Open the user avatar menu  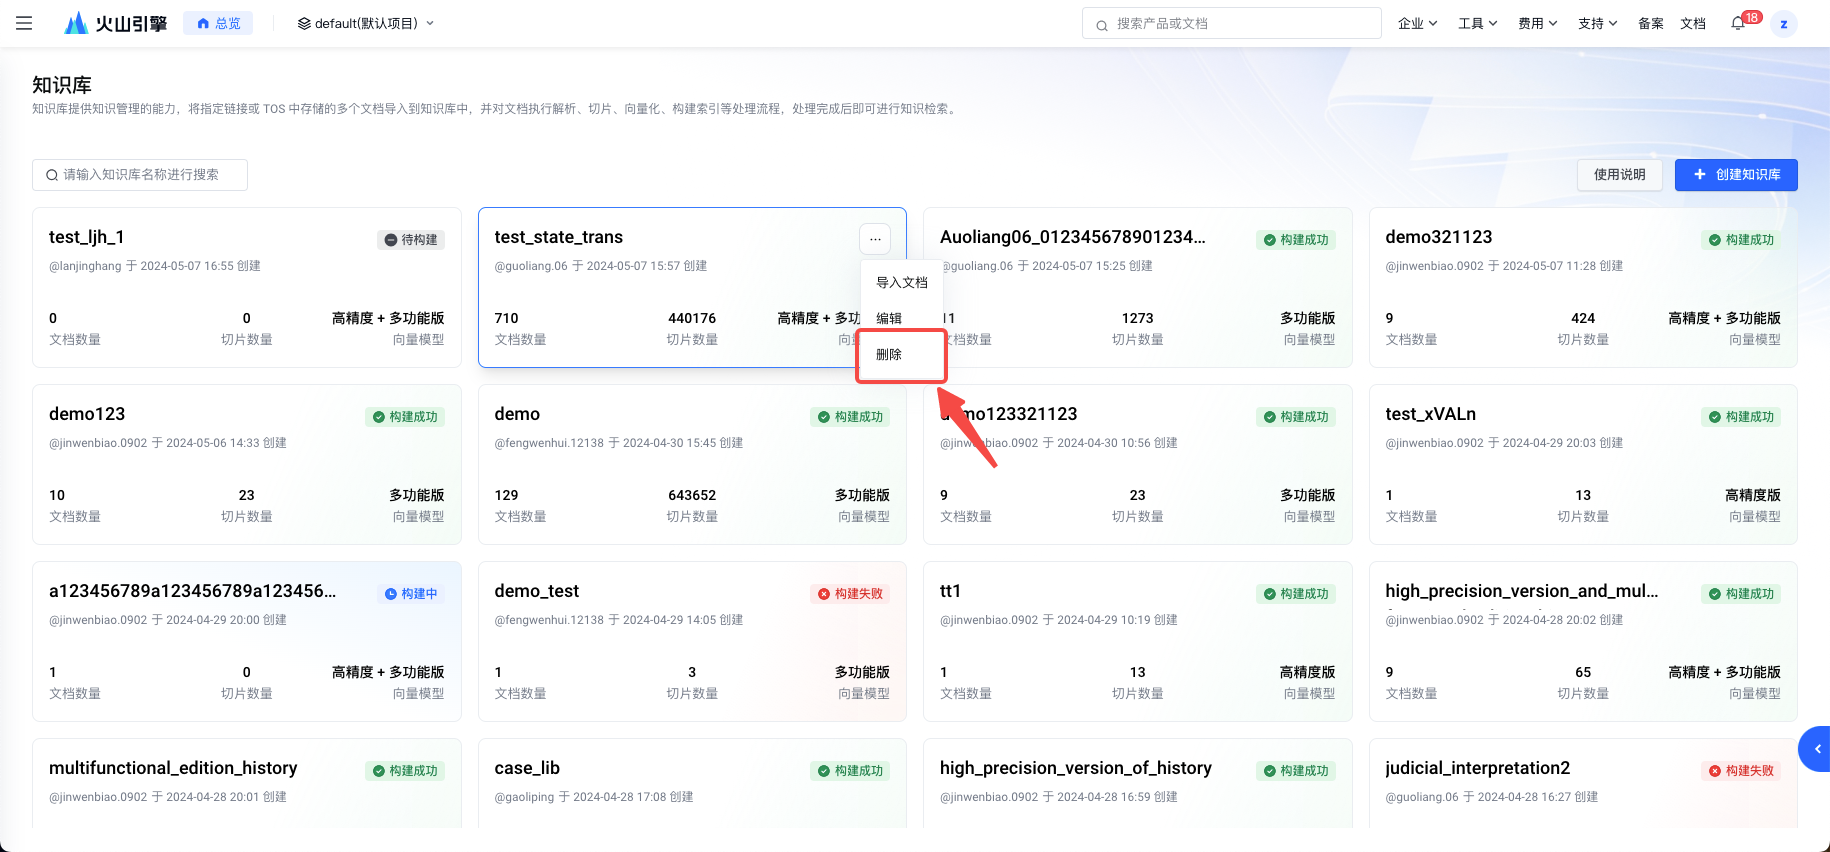[x=1784, y=24]
